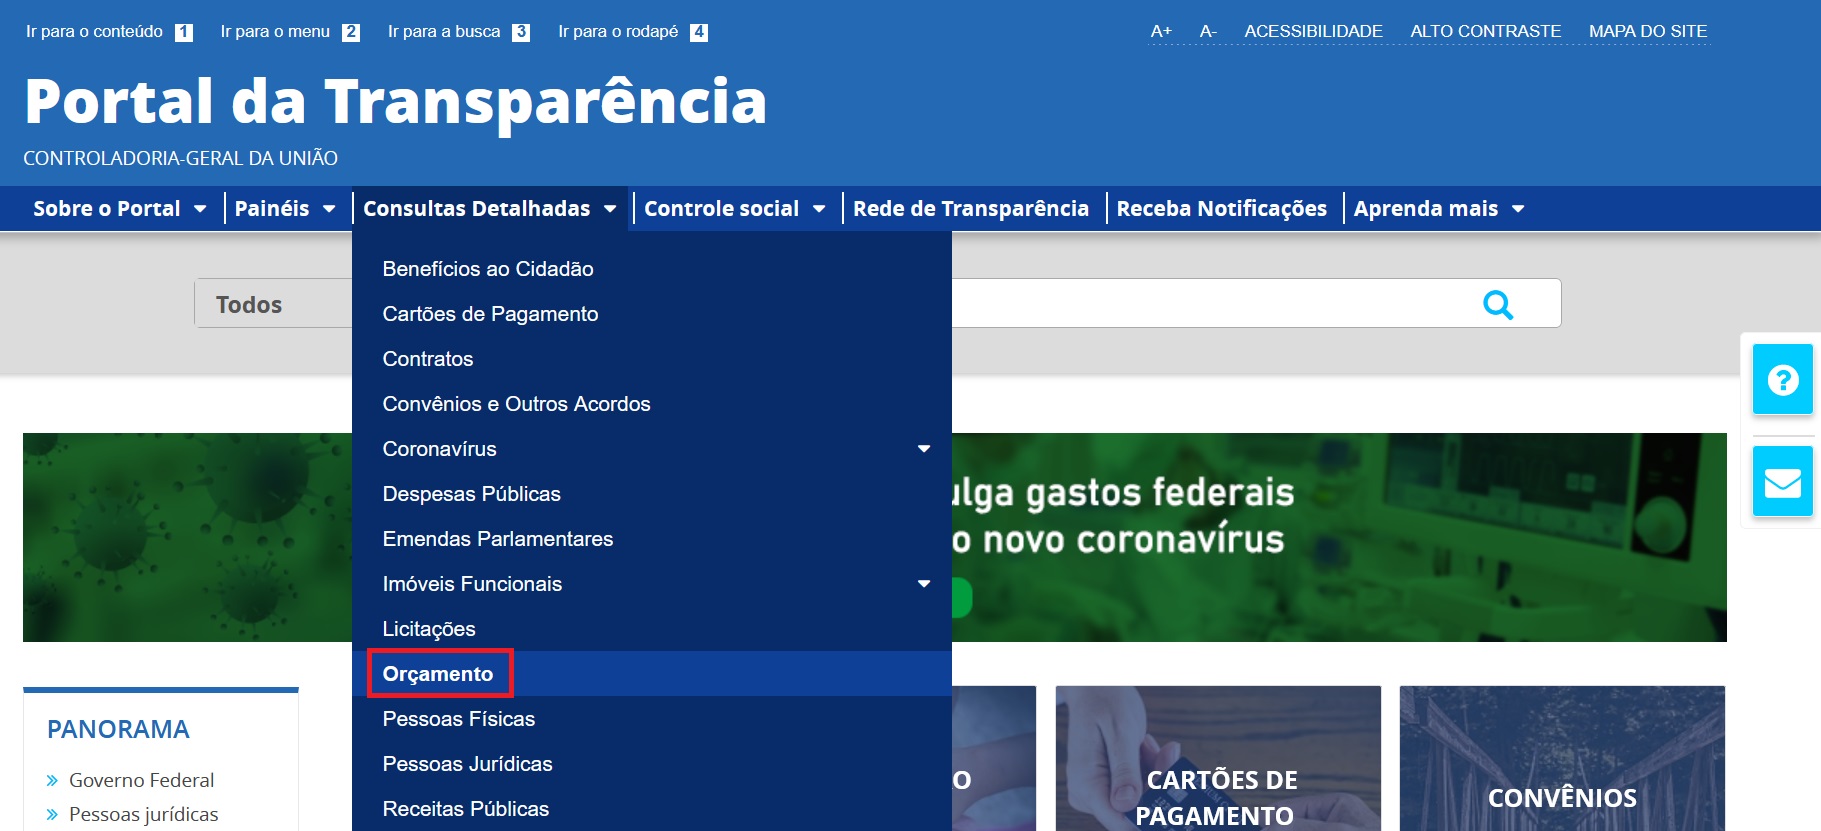Click Ir para a busca skip link

[459, 32]
